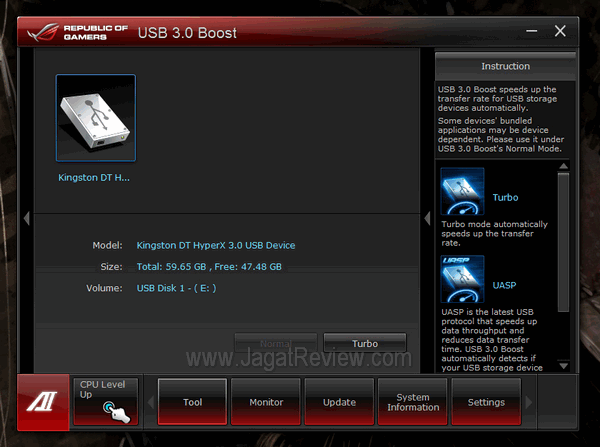Click the USB Disk 1 - ( E: ) volume text

(x=176, y=288)
